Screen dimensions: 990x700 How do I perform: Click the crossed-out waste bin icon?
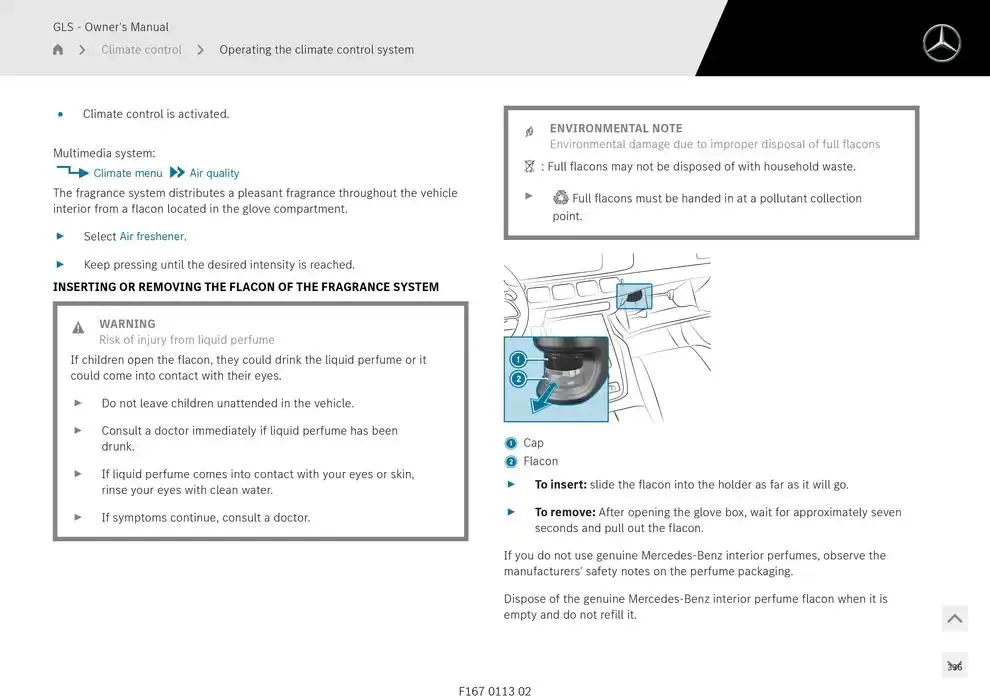click(x=529, y=166)
